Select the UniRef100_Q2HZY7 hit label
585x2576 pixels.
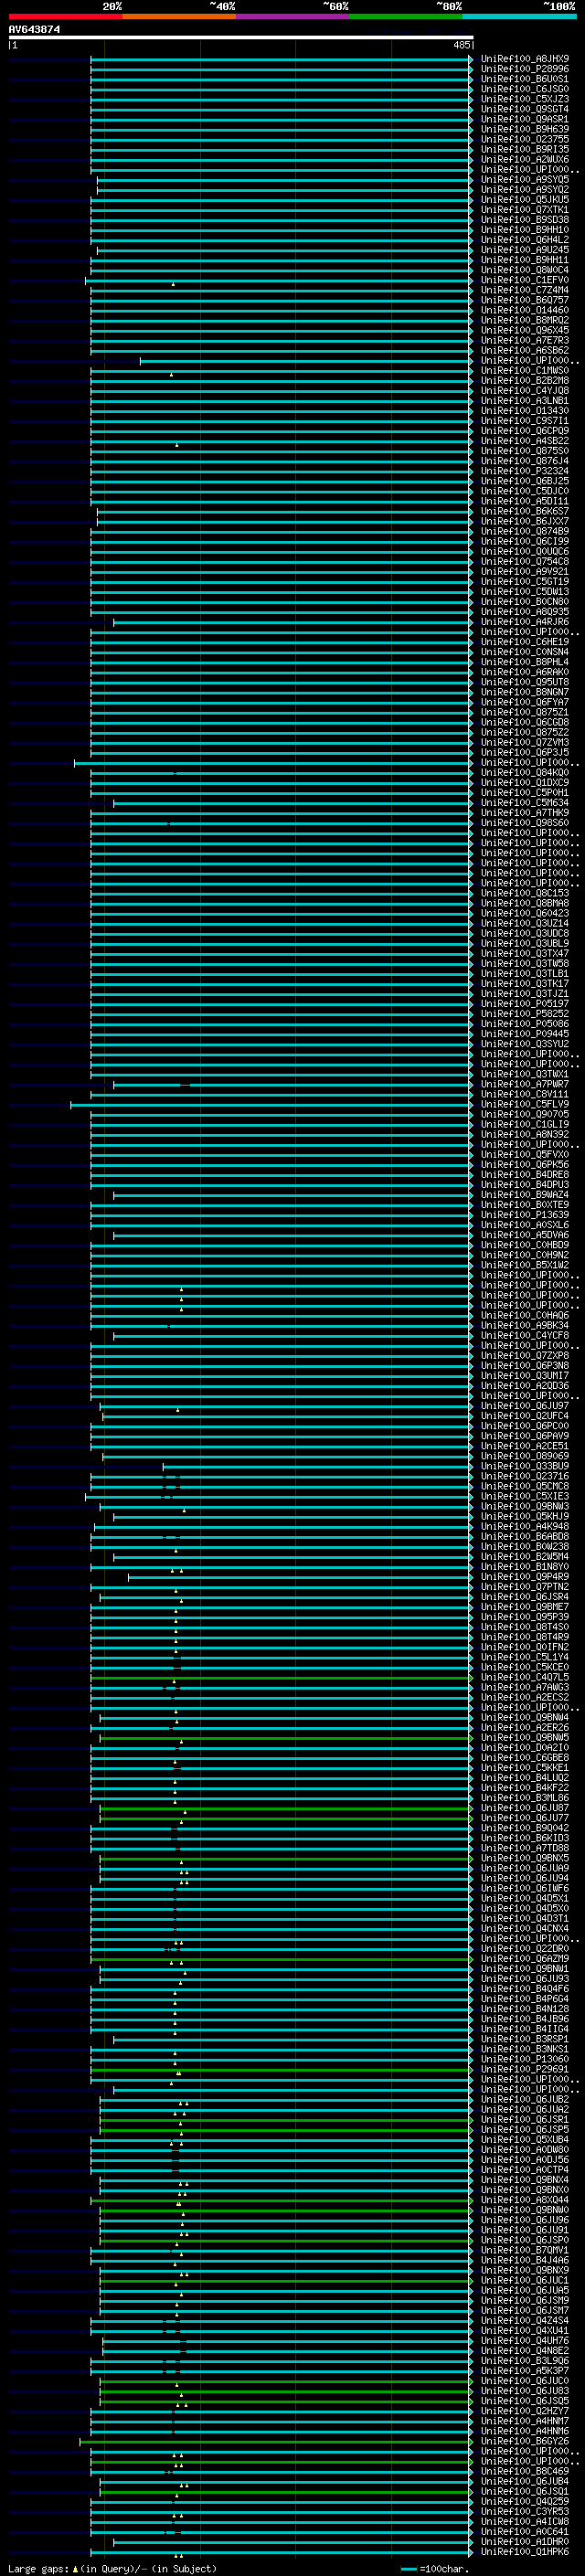point(524,2411)
